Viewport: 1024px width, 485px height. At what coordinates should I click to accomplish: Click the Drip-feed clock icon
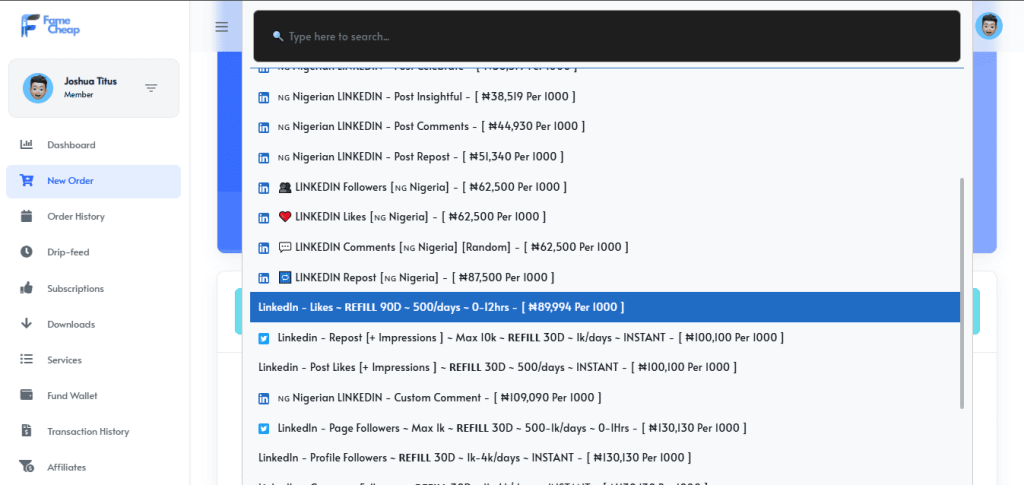point(27,252)
